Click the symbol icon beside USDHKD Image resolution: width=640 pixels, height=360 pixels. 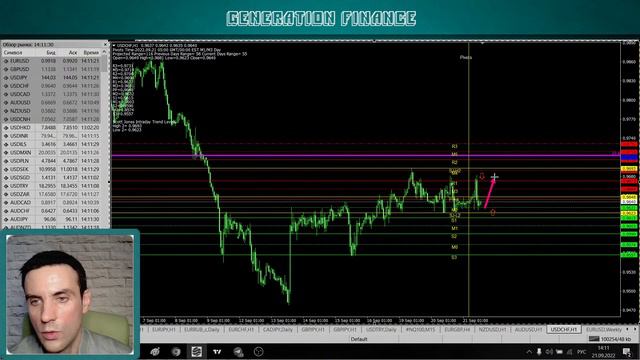pos(6,128)
